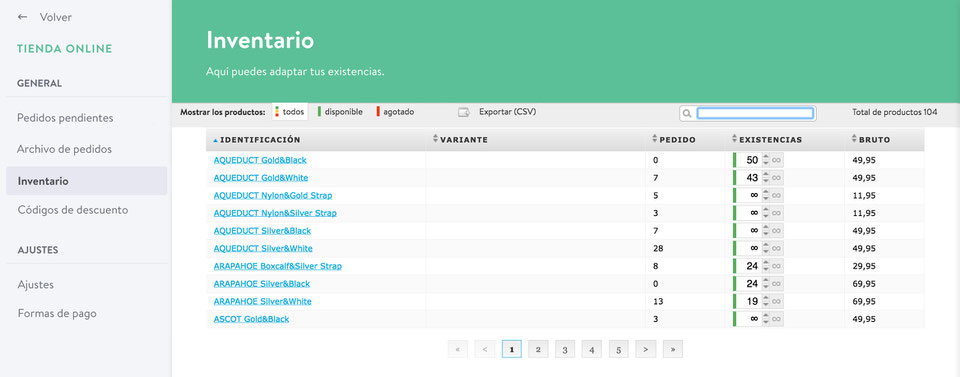The height and width of the screenshot is (377, 960).
Task: Click the back arrow next to Volver
Action: pos(23,17)
